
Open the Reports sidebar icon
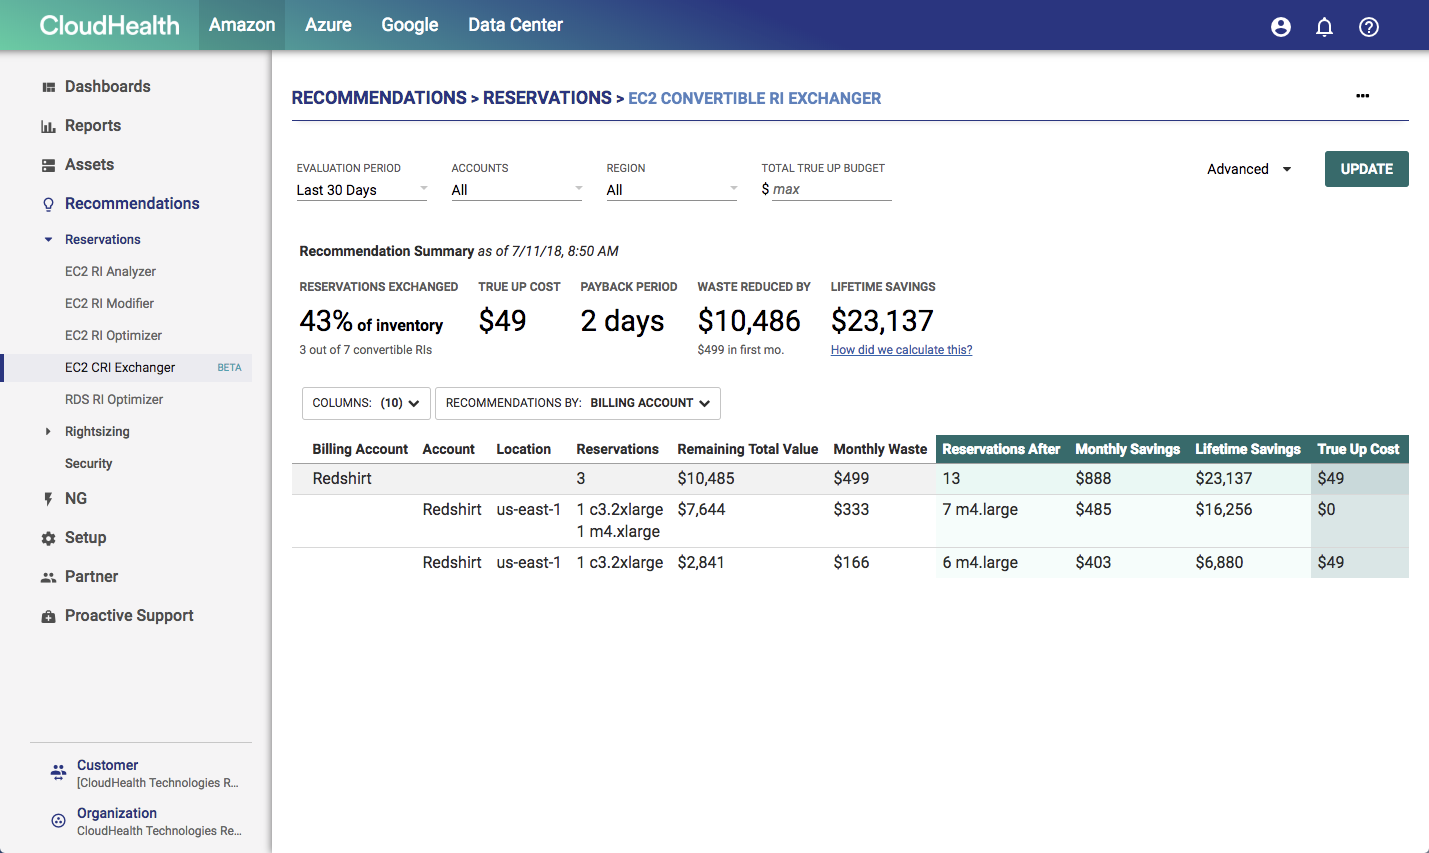pyautogui.click(x=47, y=125)
